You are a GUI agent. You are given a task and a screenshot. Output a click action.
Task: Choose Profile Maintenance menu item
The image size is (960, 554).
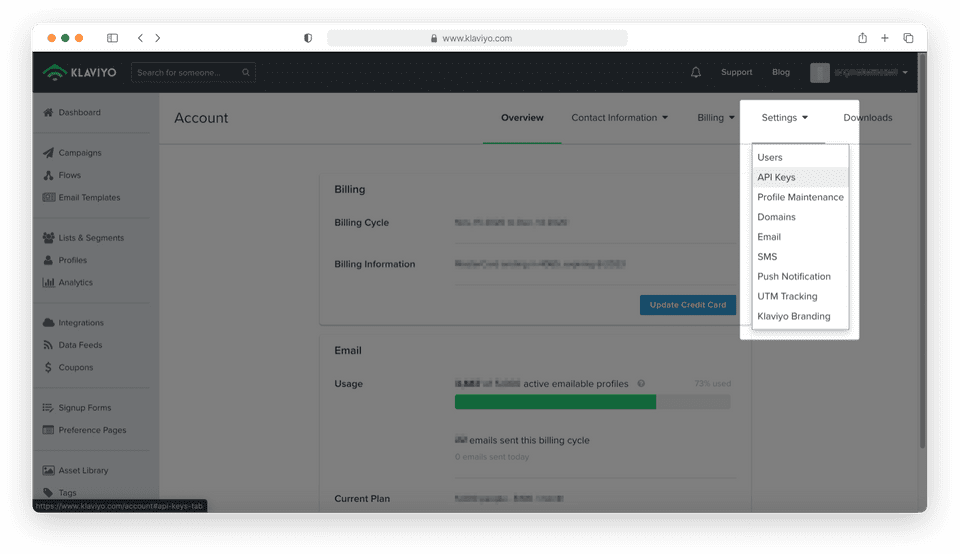800,197
